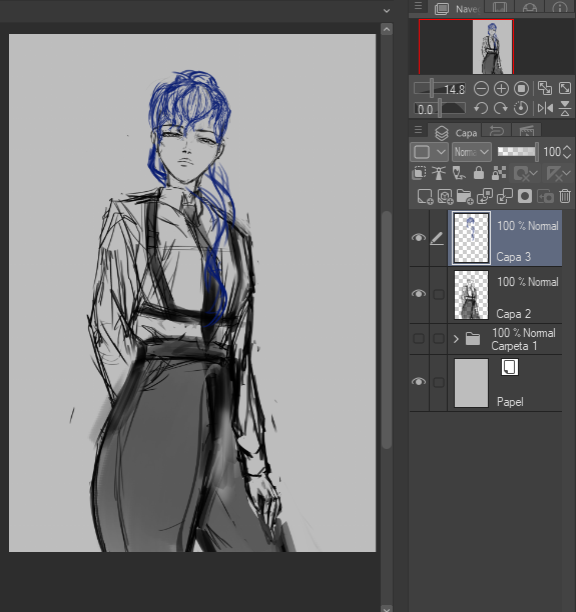This screenshot has width=576, height=612.
Task: Select the Carpeta 1 folder row
Action: (485, 339)
